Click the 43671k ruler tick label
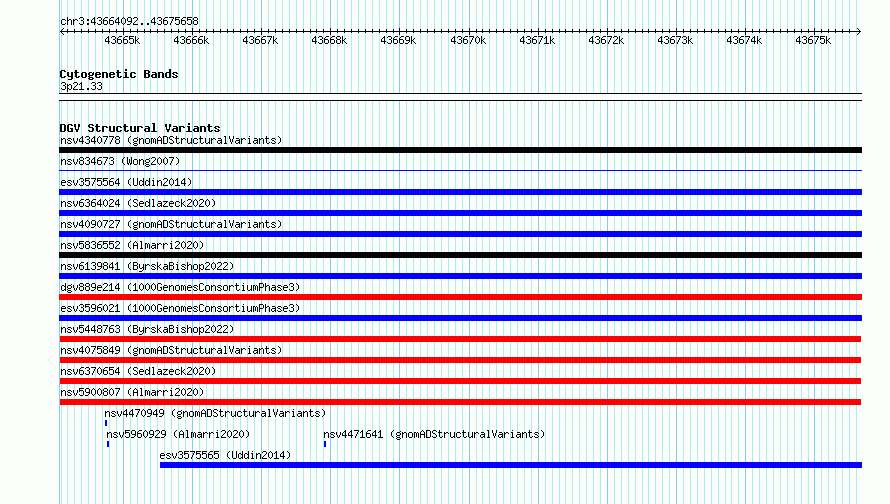The height and width of the screenshot is (504, 890). tap(537, 40)
